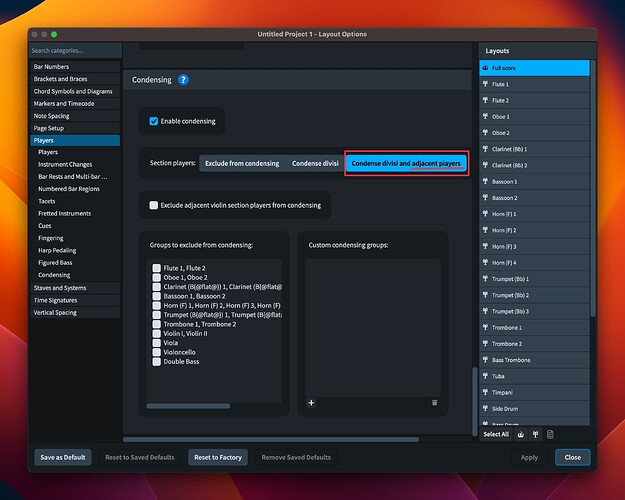Select all part layouts icon
The height and width of the screenshot is (500, 625).
pyautogui.click(x=535, y=434)
